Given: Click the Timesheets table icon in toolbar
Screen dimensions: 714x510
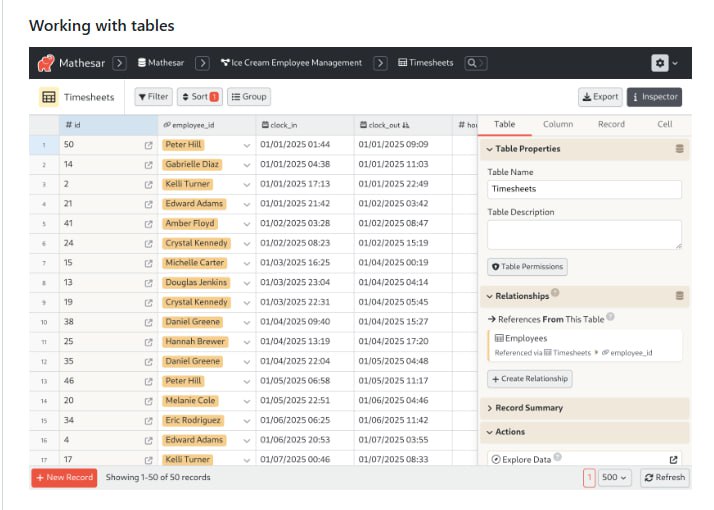Looking at the screenshot, I should [x=48, y=97].
